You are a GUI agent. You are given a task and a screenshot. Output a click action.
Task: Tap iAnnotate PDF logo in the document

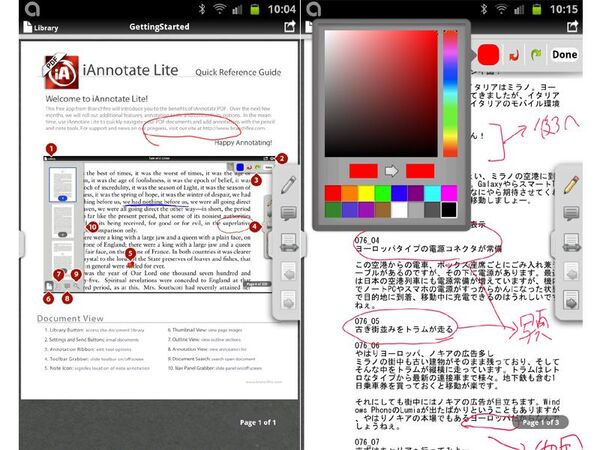click(61, 71)
